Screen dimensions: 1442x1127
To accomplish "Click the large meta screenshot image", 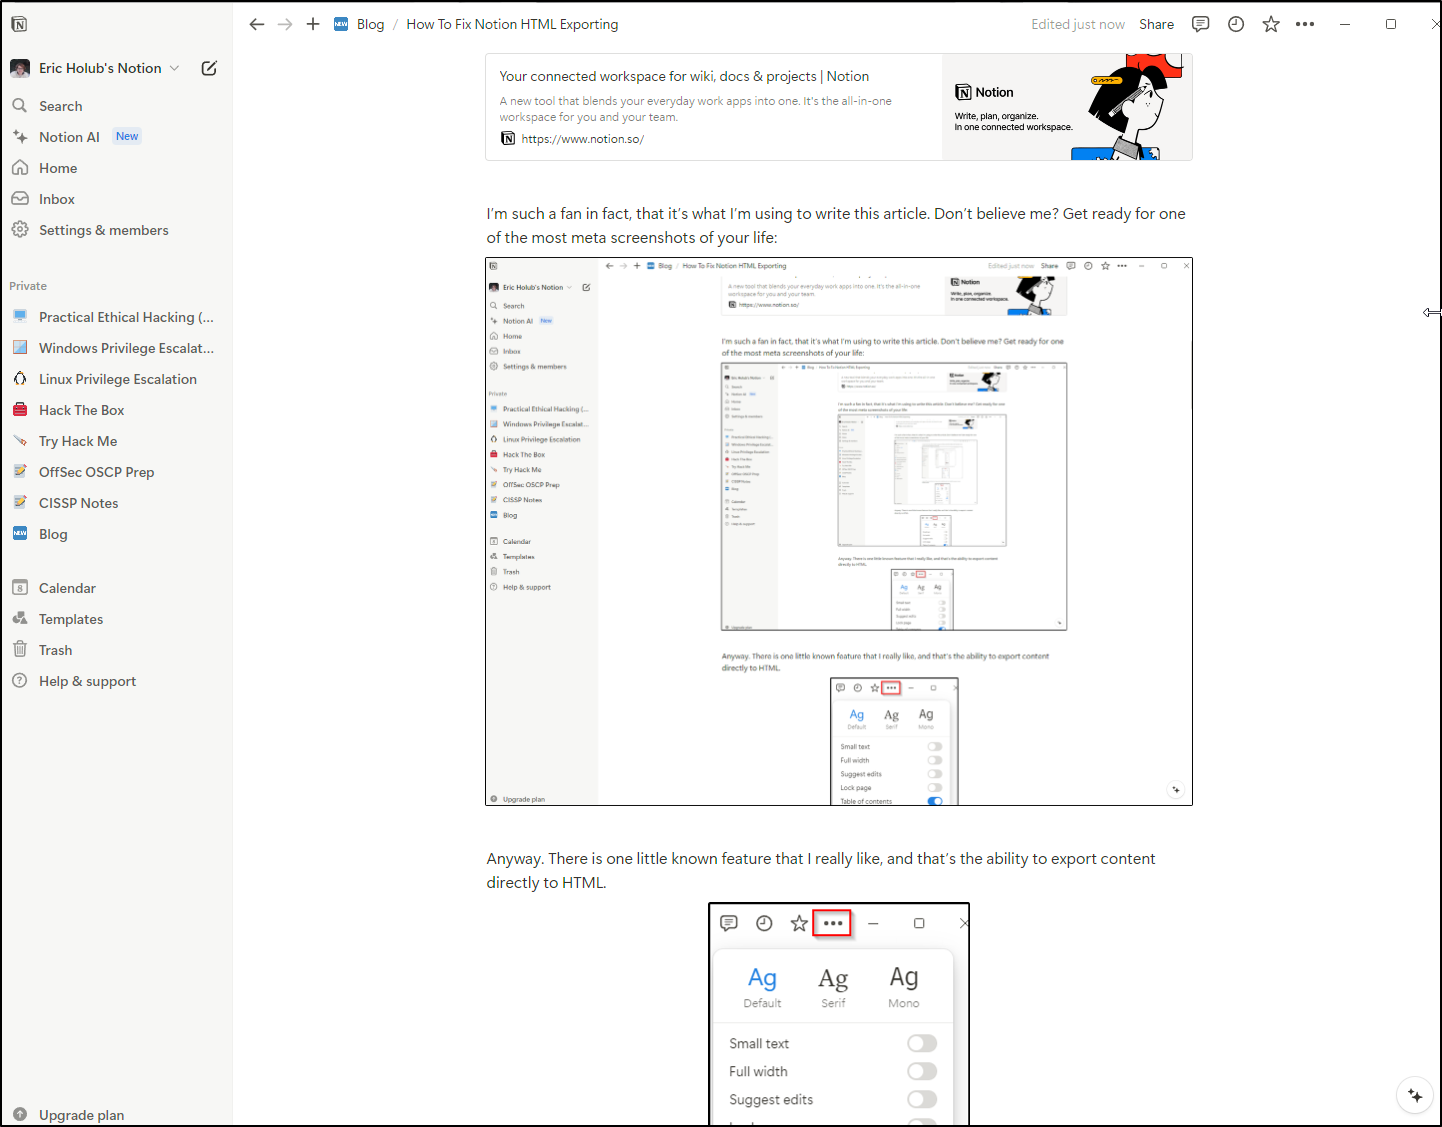I will [x=839, y=532].
